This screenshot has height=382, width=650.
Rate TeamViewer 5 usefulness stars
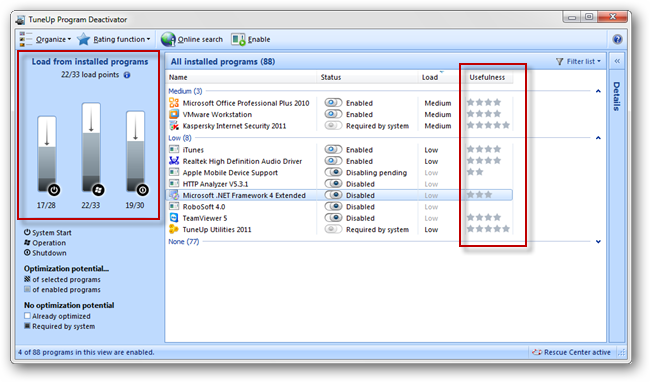point(484,217)
